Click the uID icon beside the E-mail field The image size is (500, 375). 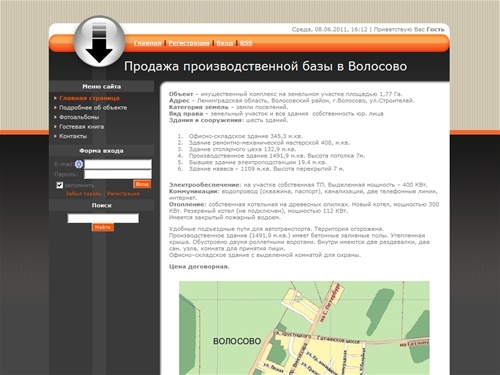tap(79, 164)
